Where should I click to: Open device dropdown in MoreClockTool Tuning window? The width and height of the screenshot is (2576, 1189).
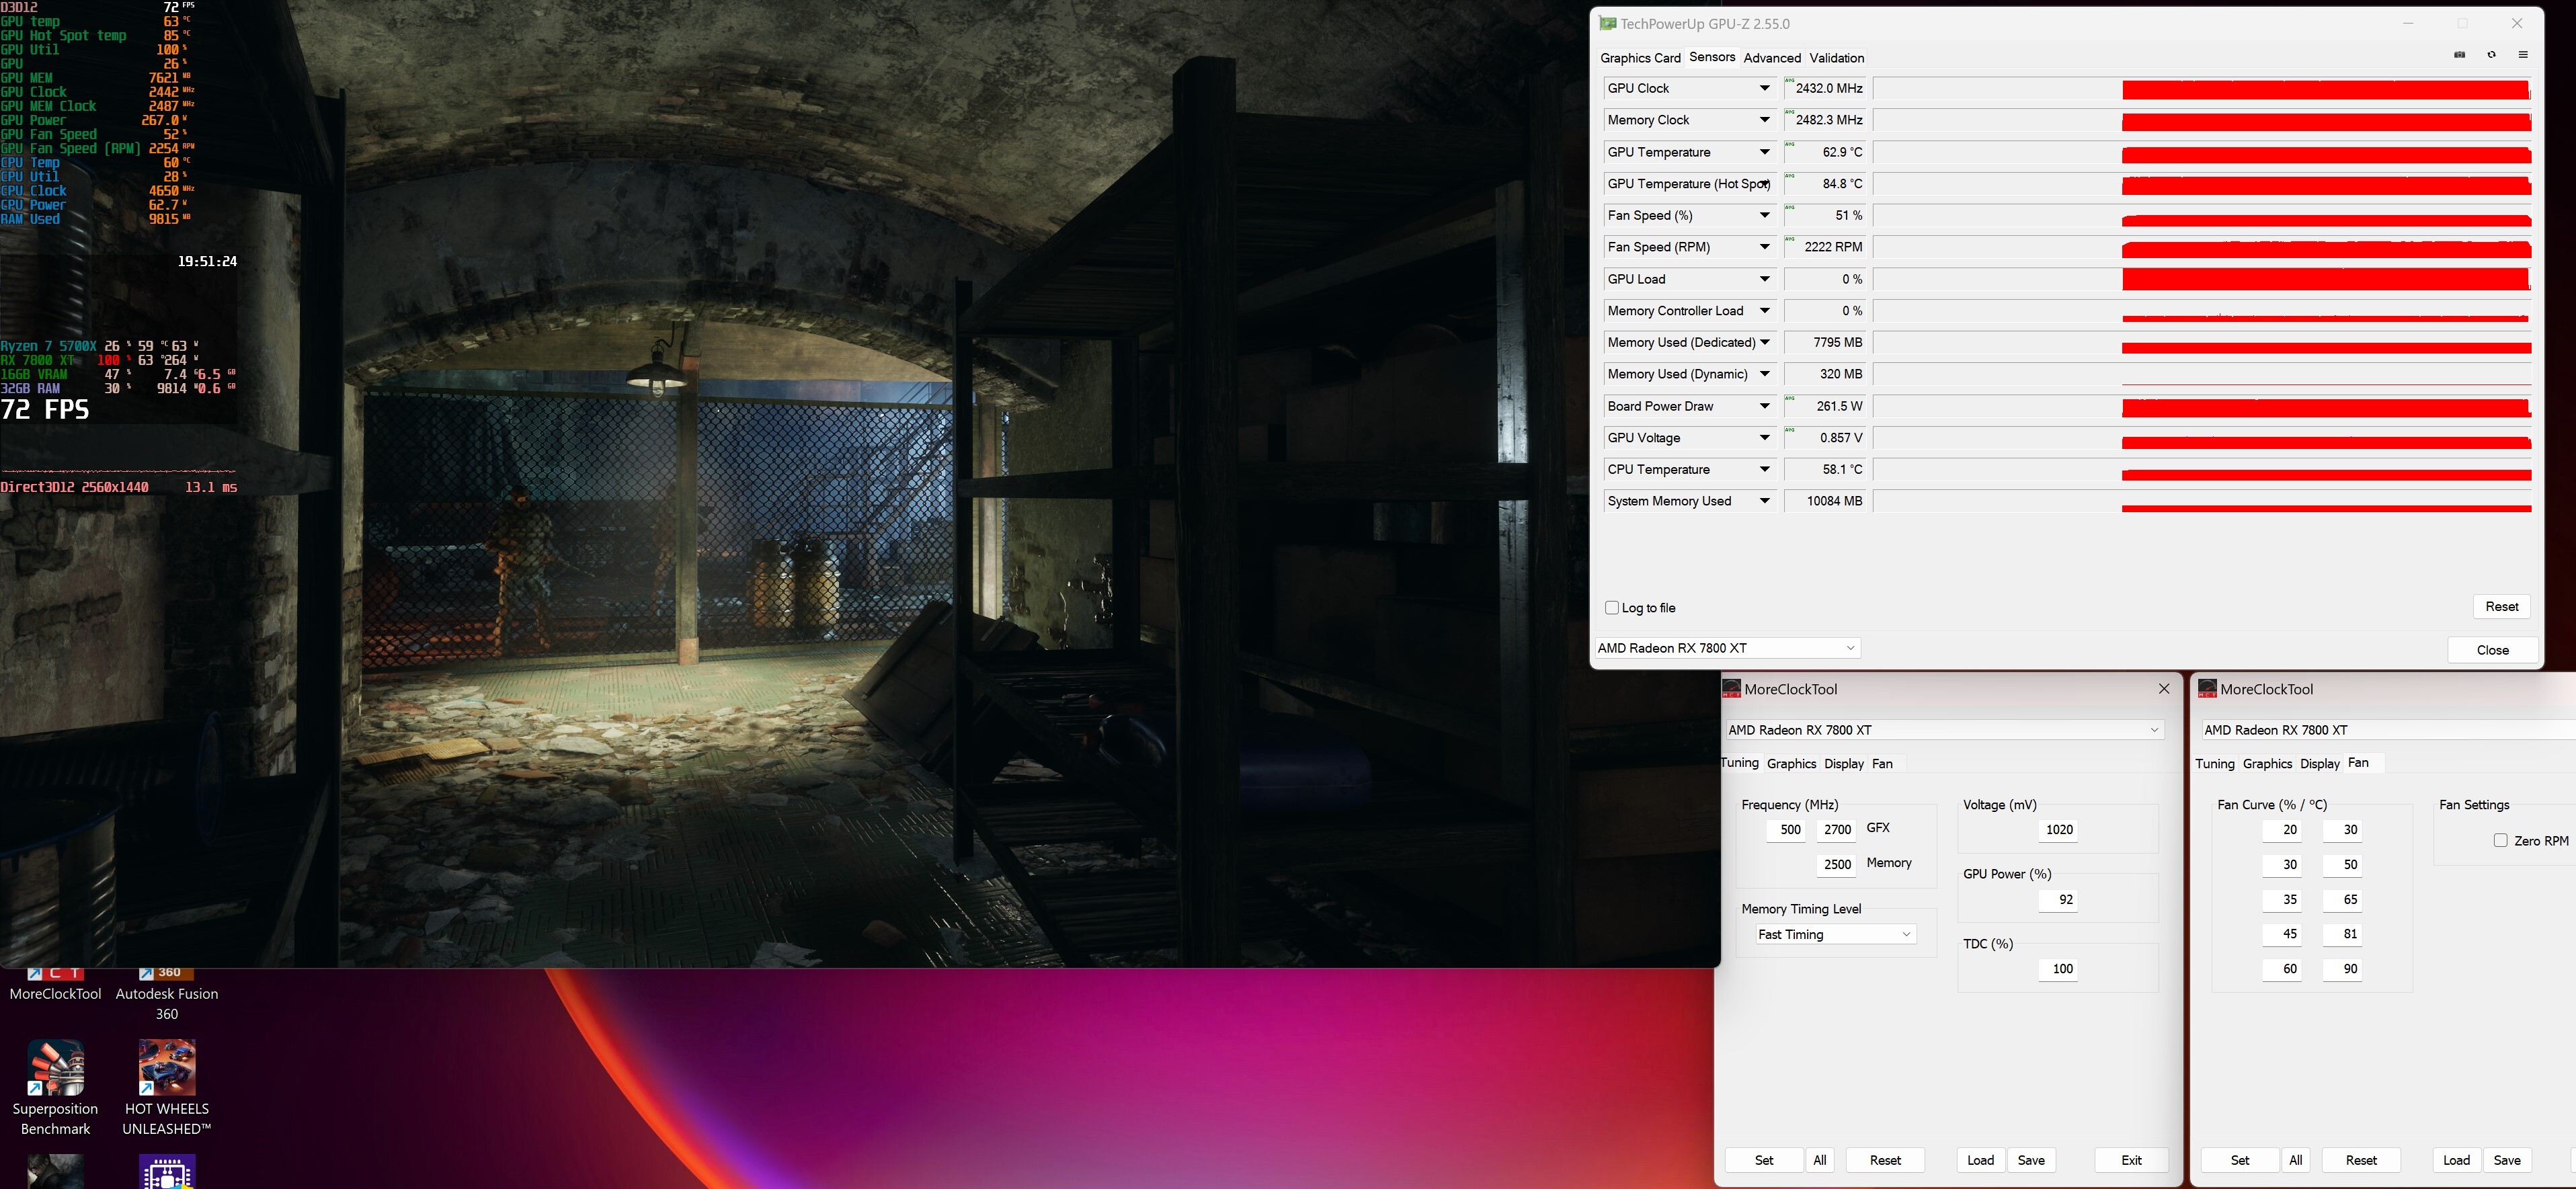point(1945,730)
